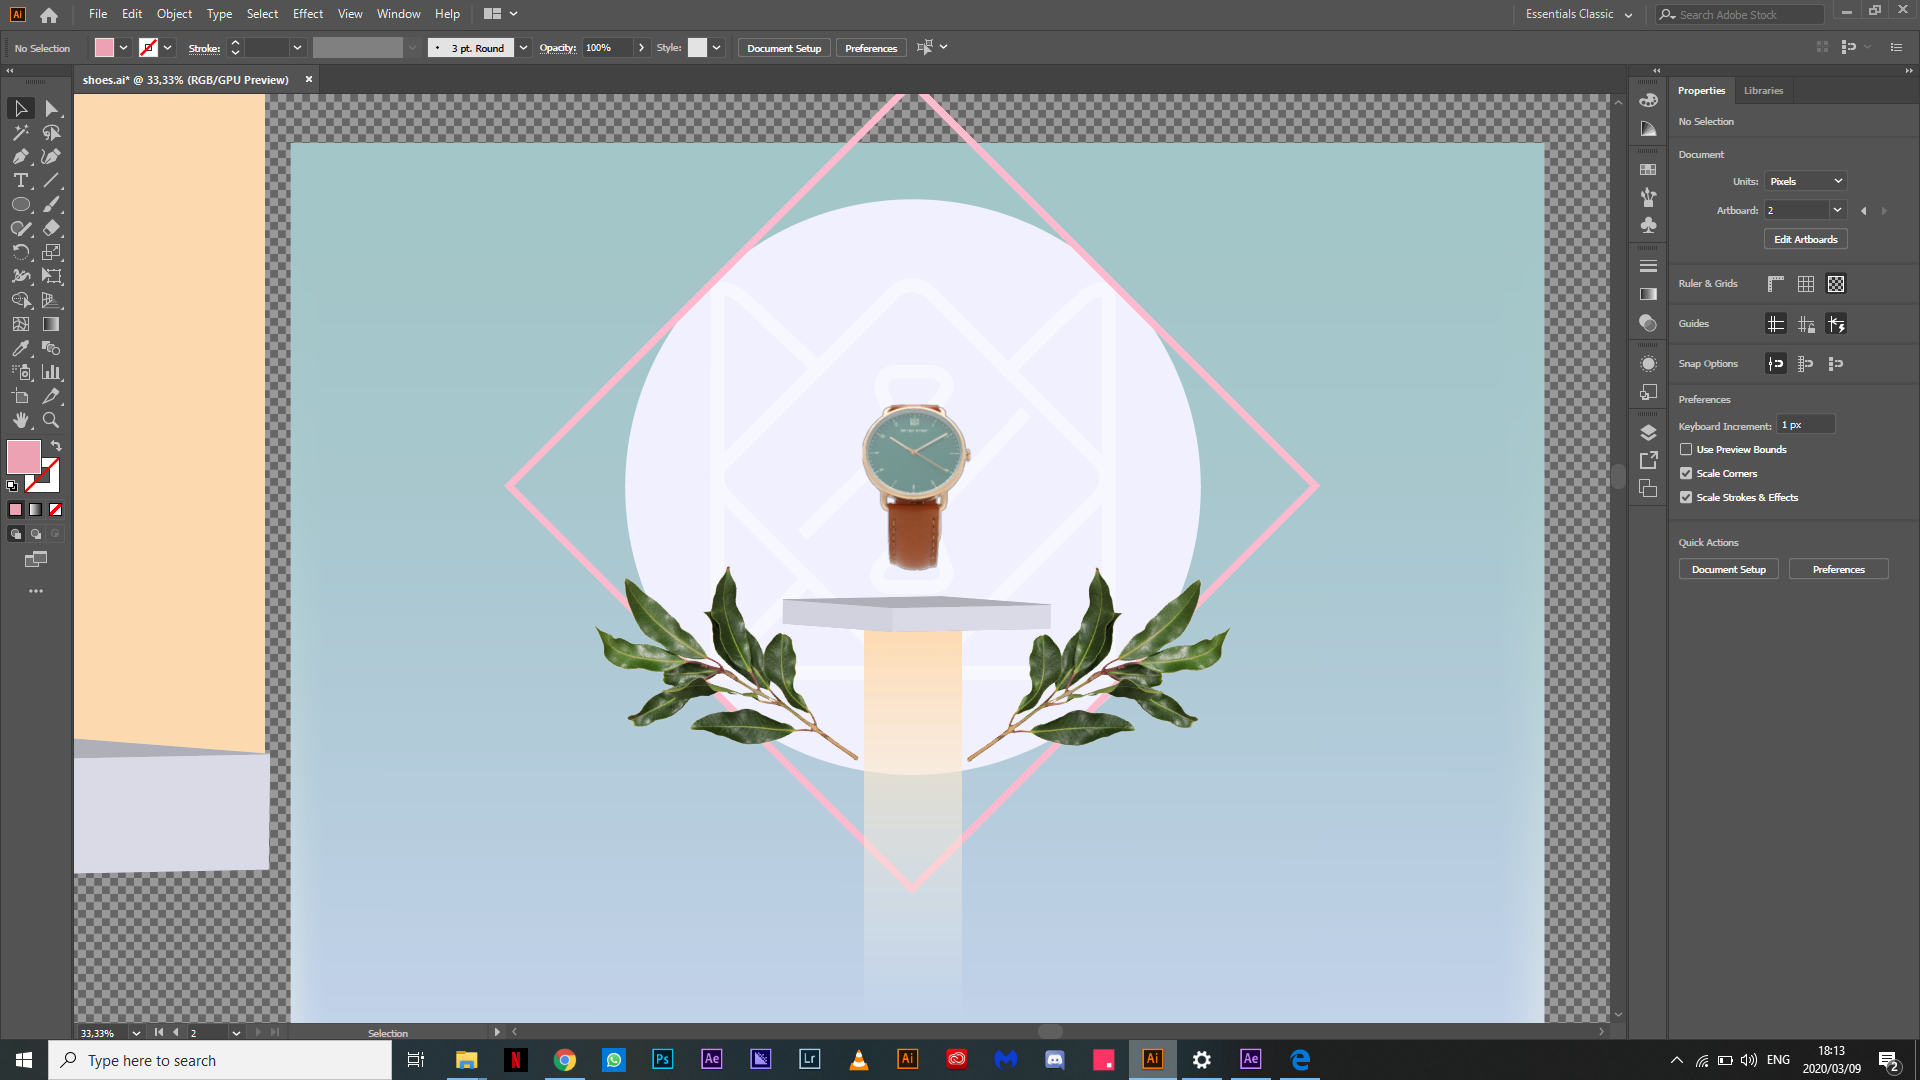Uncheck Scale Corners option
Image resolution: width=1920 pixels, height=1080 pixels.
[1686, 473]
